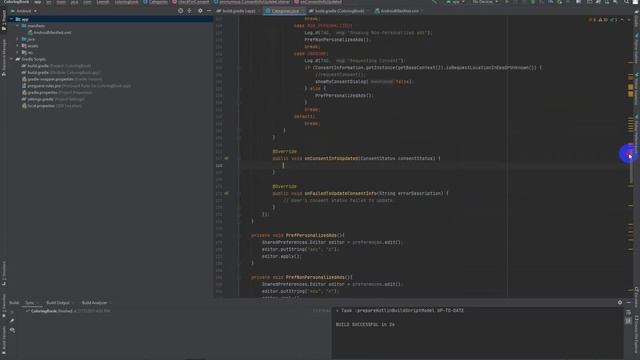
Task: Click the Make Project hammer icon
Action: (435, 2)
